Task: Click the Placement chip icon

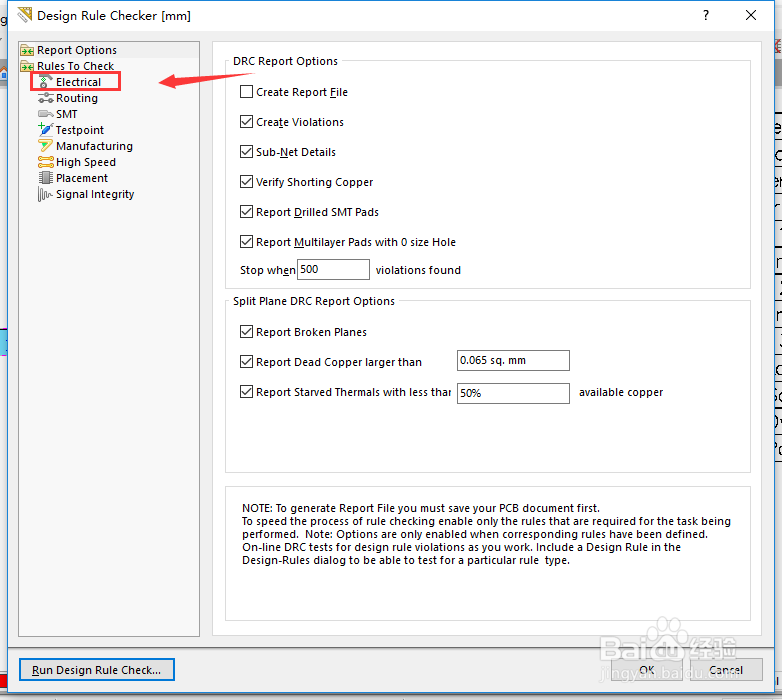Action: [x=45, y=178]
